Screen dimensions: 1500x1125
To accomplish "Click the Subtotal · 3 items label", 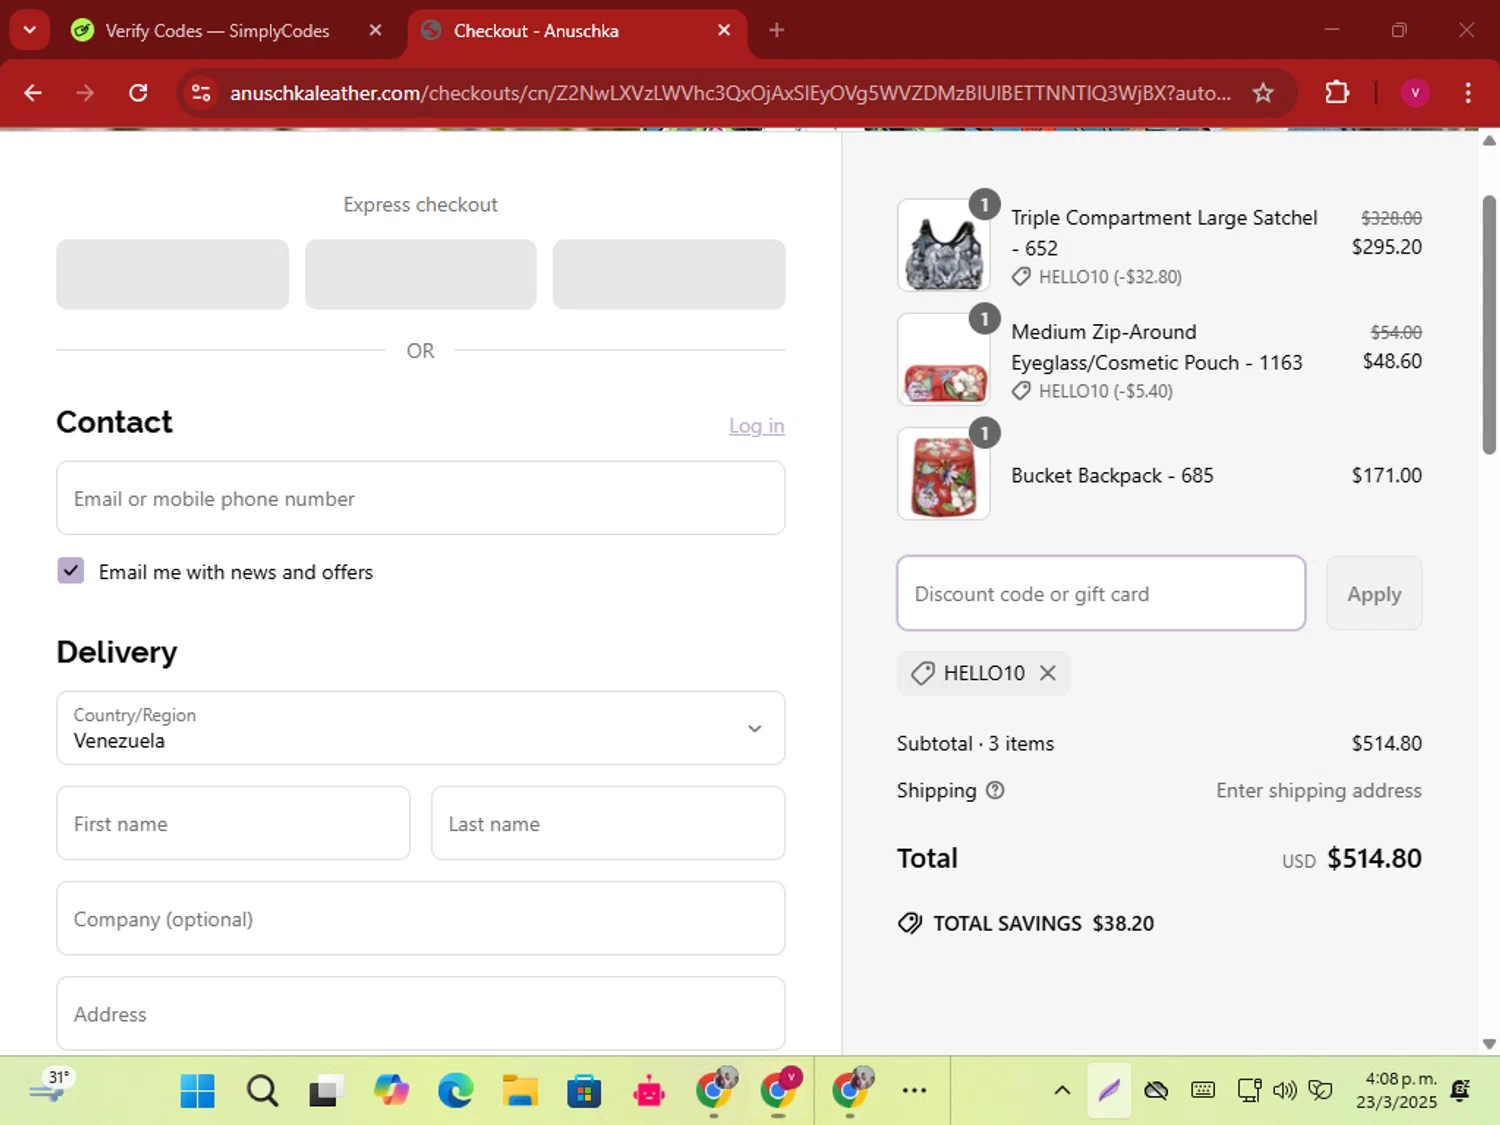I will tap(975, 743).
